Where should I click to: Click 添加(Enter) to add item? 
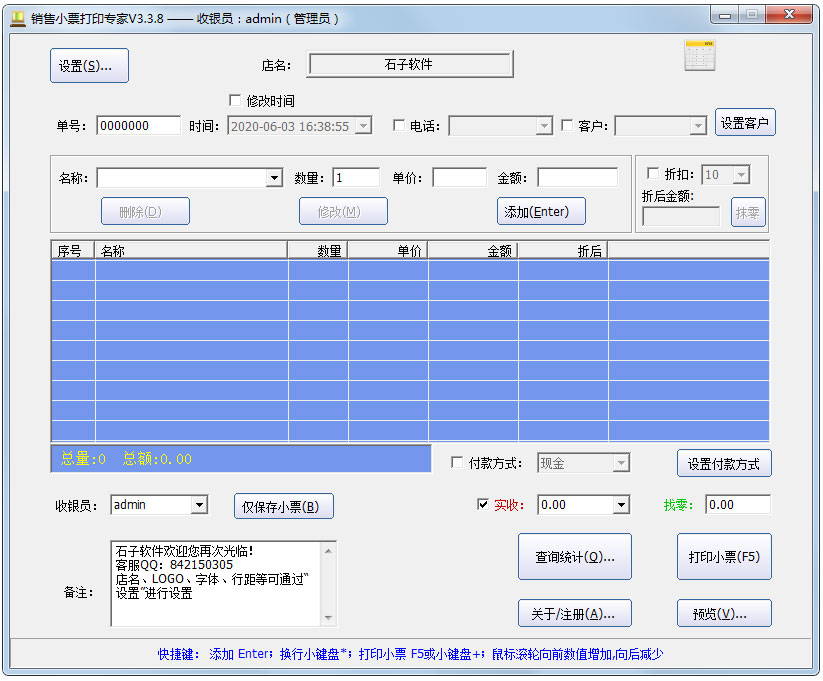coord(541,211)
